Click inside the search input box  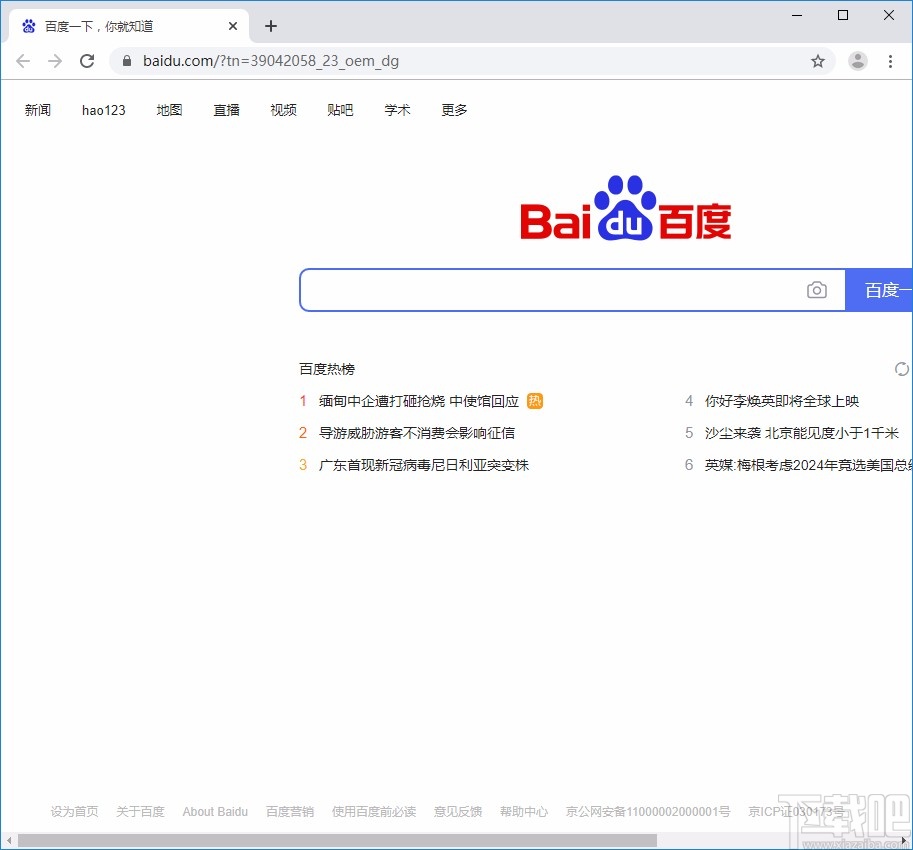(x=550, y=290)
